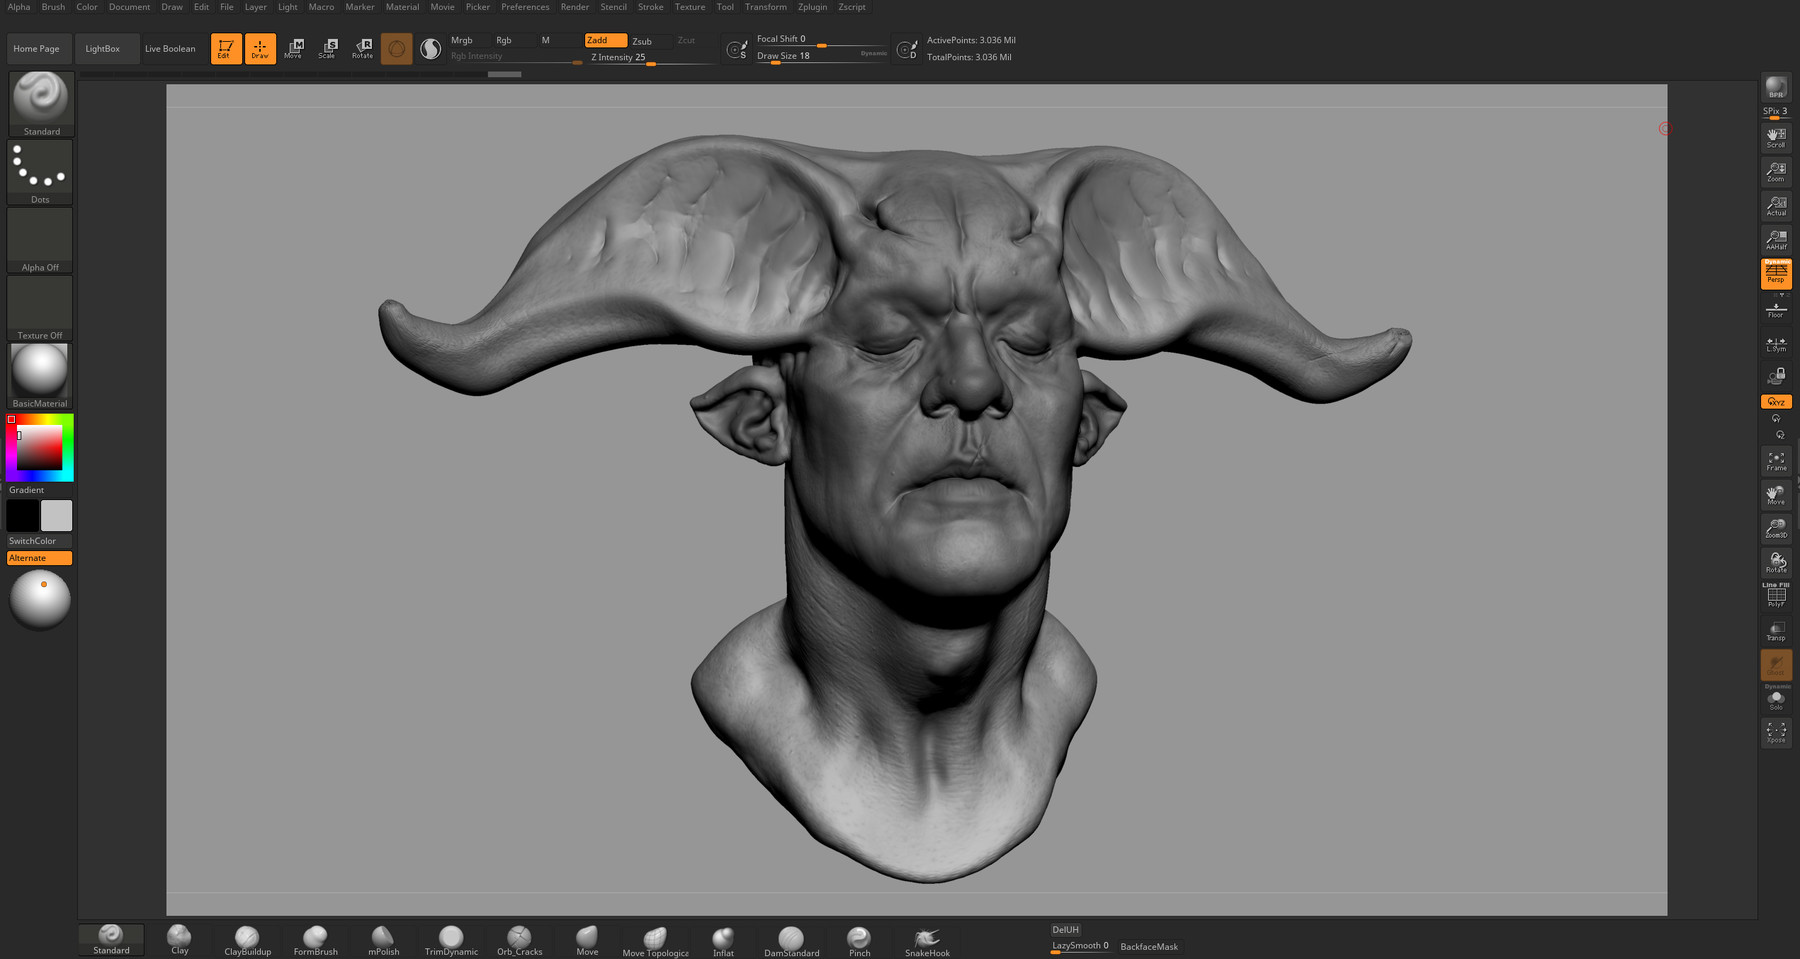Click the BackfaceMask button
Viewport: 1800px width, 959px height.
[x=1150, y=945]
